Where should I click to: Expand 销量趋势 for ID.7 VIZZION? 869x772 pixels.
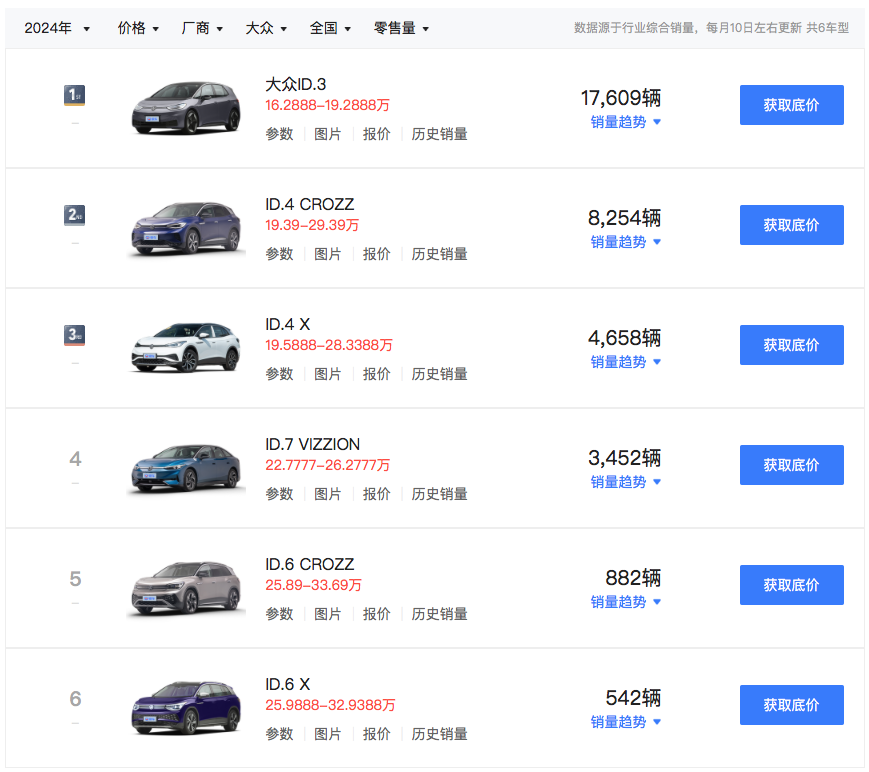[626, 482]
